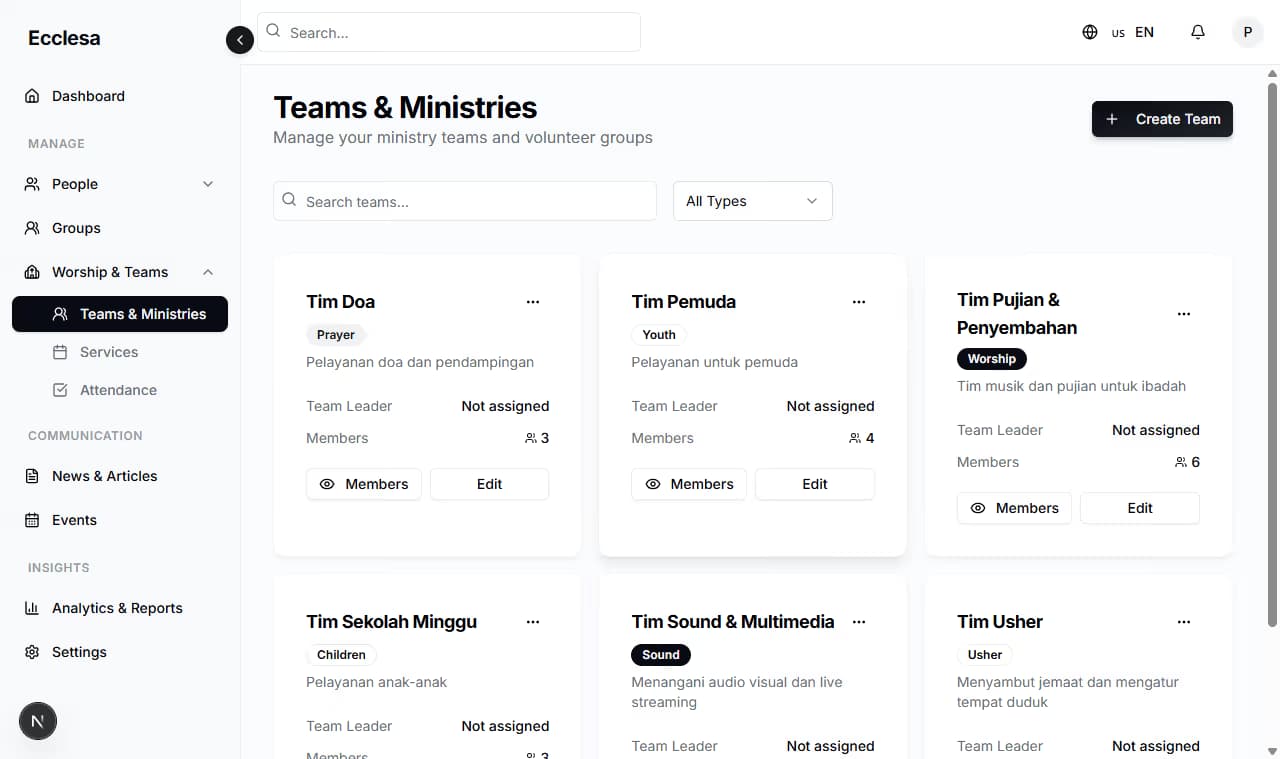
Task: Click the Tim Sekolah Minggu card title
Action: pos(392,622)
